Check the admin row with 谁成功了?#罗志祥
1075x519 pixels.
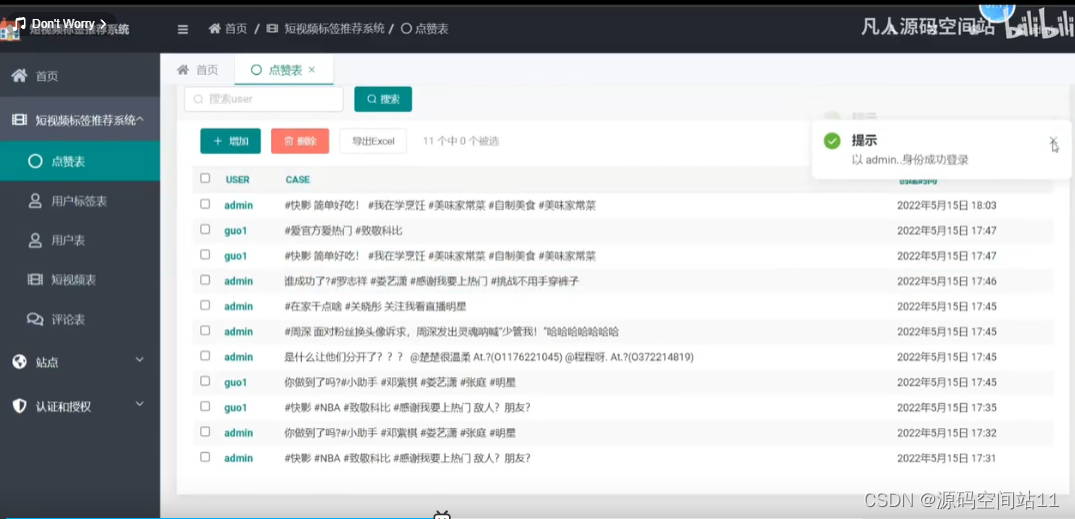pyautogui.click(x=205, y=280)
